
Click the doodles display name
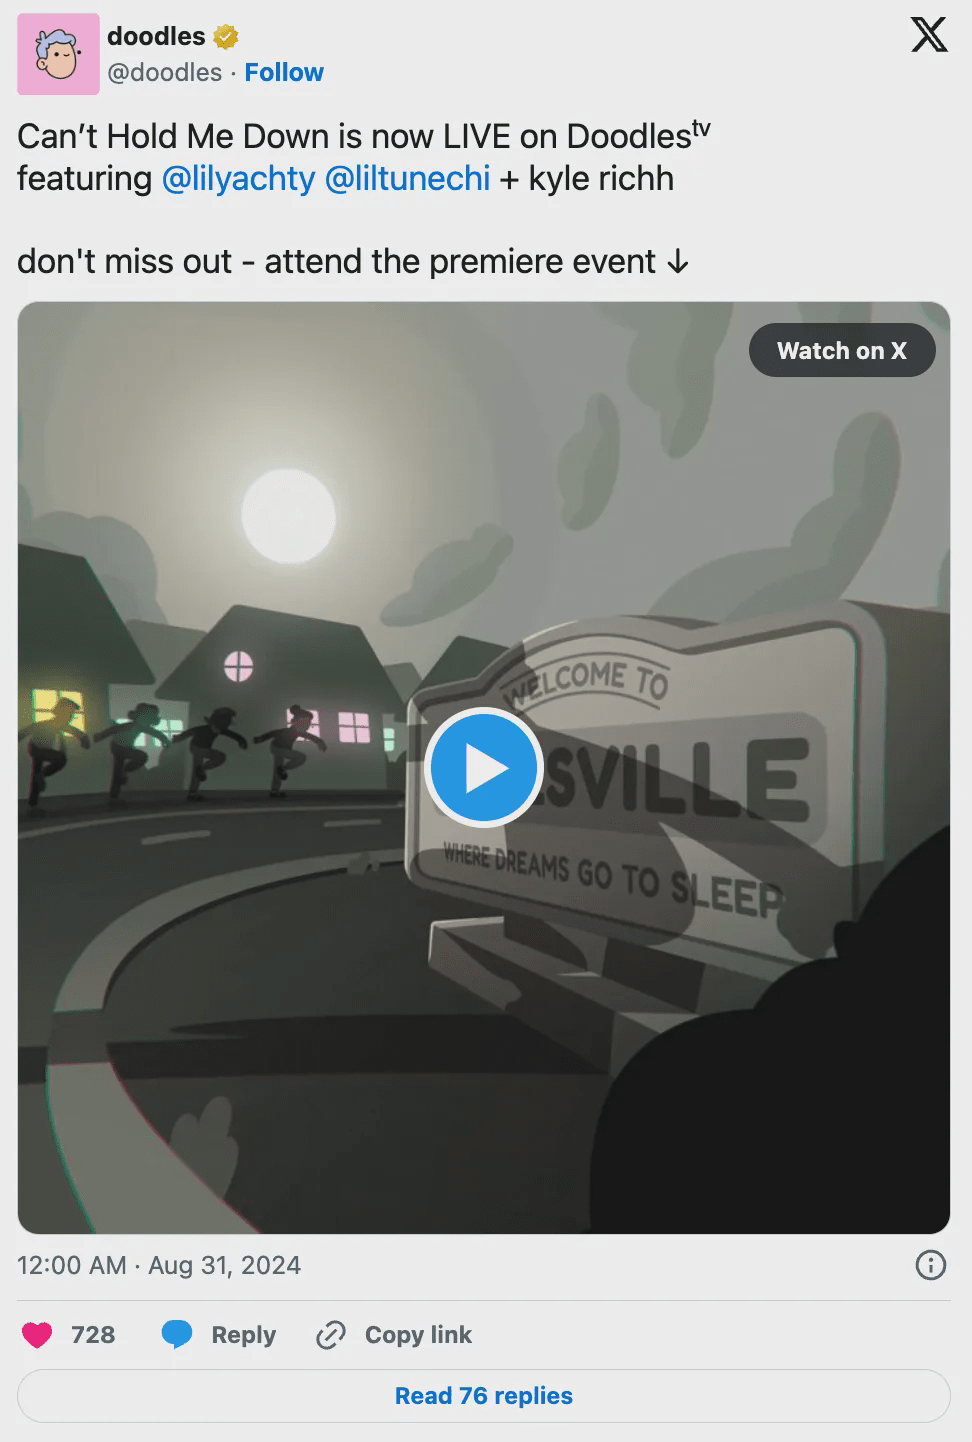click(156, 37)
